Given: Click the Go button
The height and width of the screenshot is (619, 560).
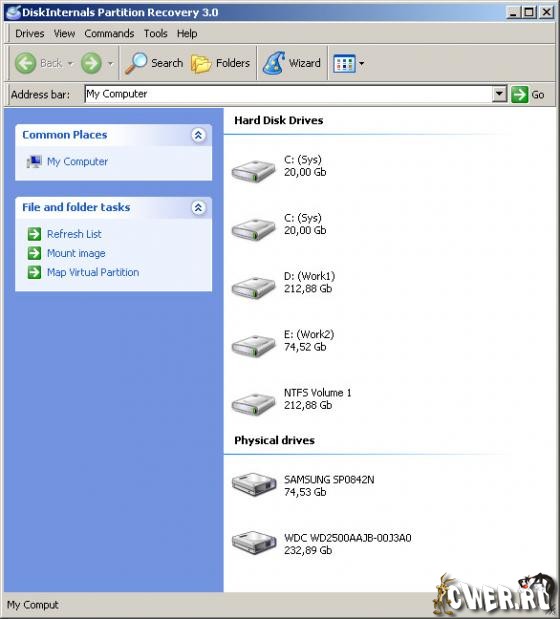Looking at the screenshot, I should 528,95.
